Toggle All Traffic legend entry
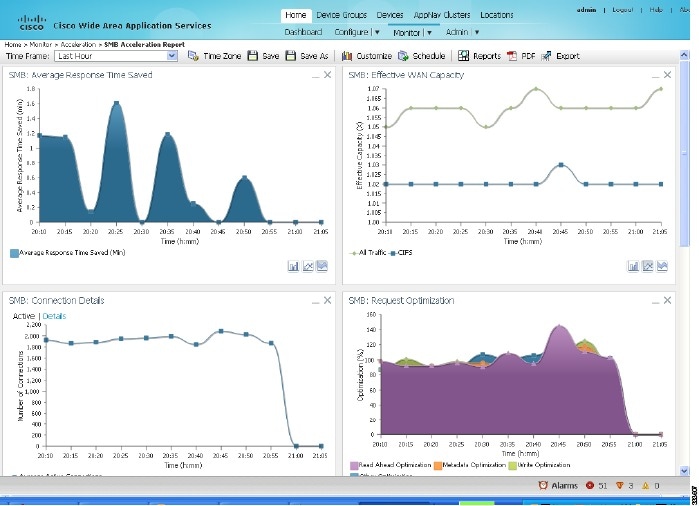 368,253
